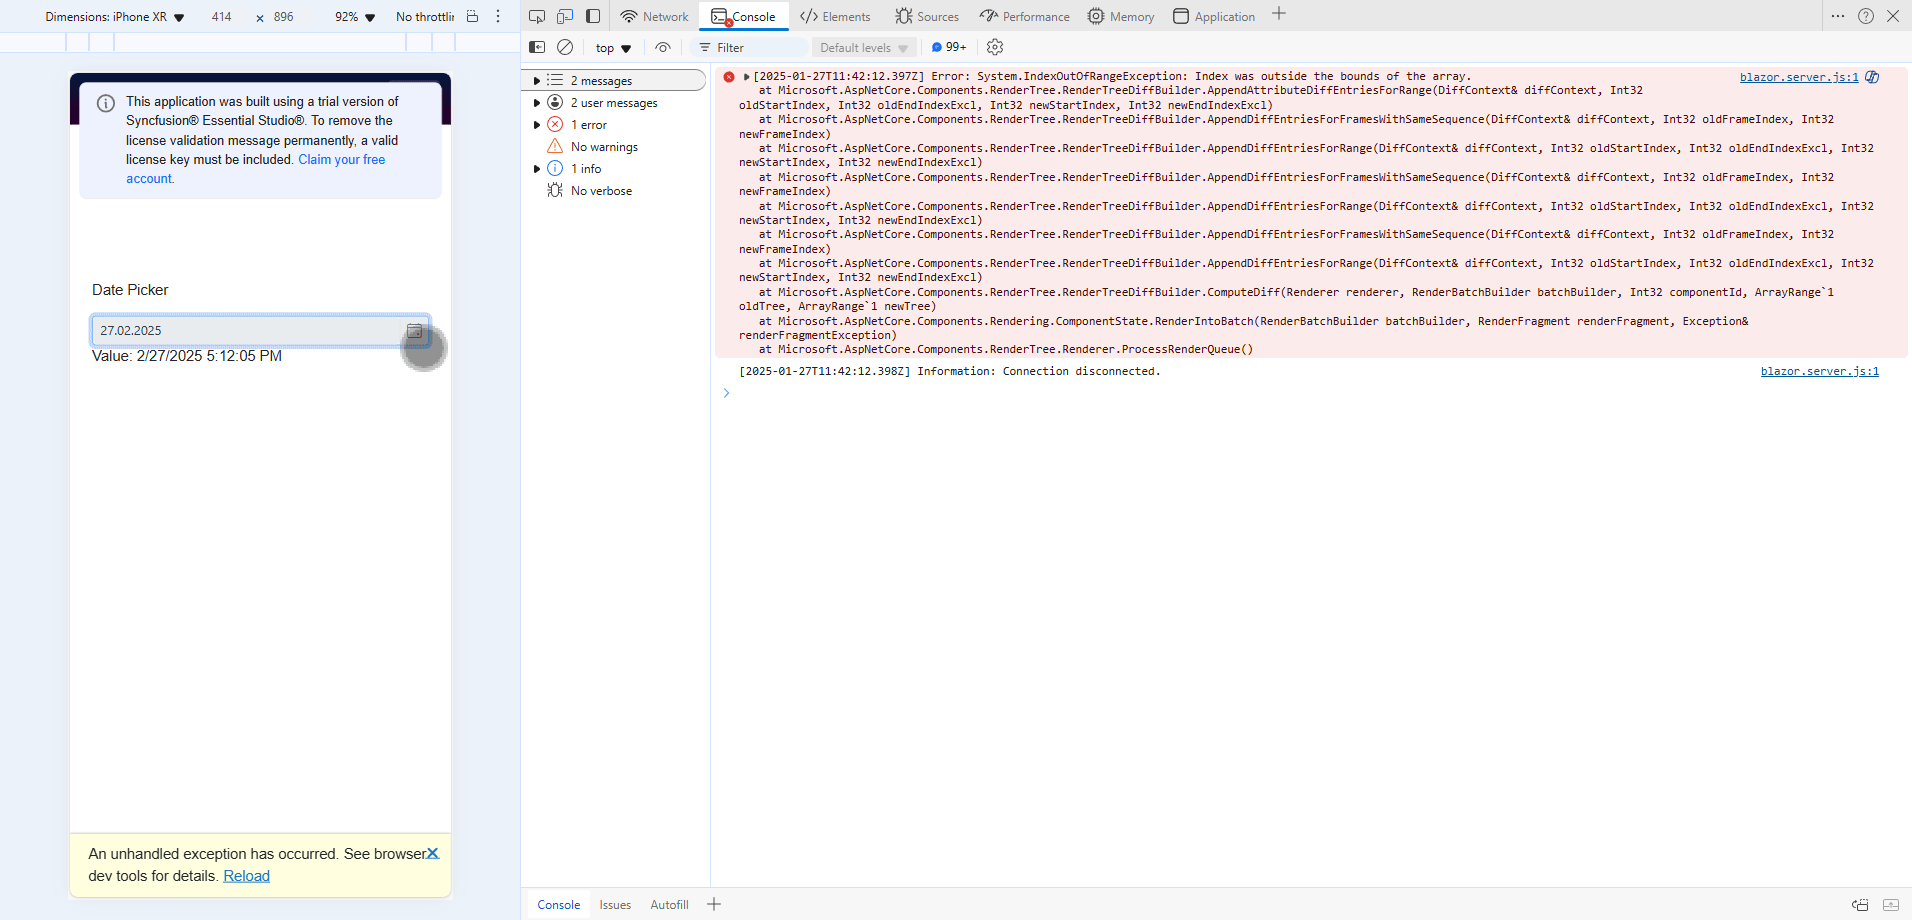The height and width of the screenshot is (920, 1912).
Task: Open the 92% zoom dropdown
Action: 355,17
